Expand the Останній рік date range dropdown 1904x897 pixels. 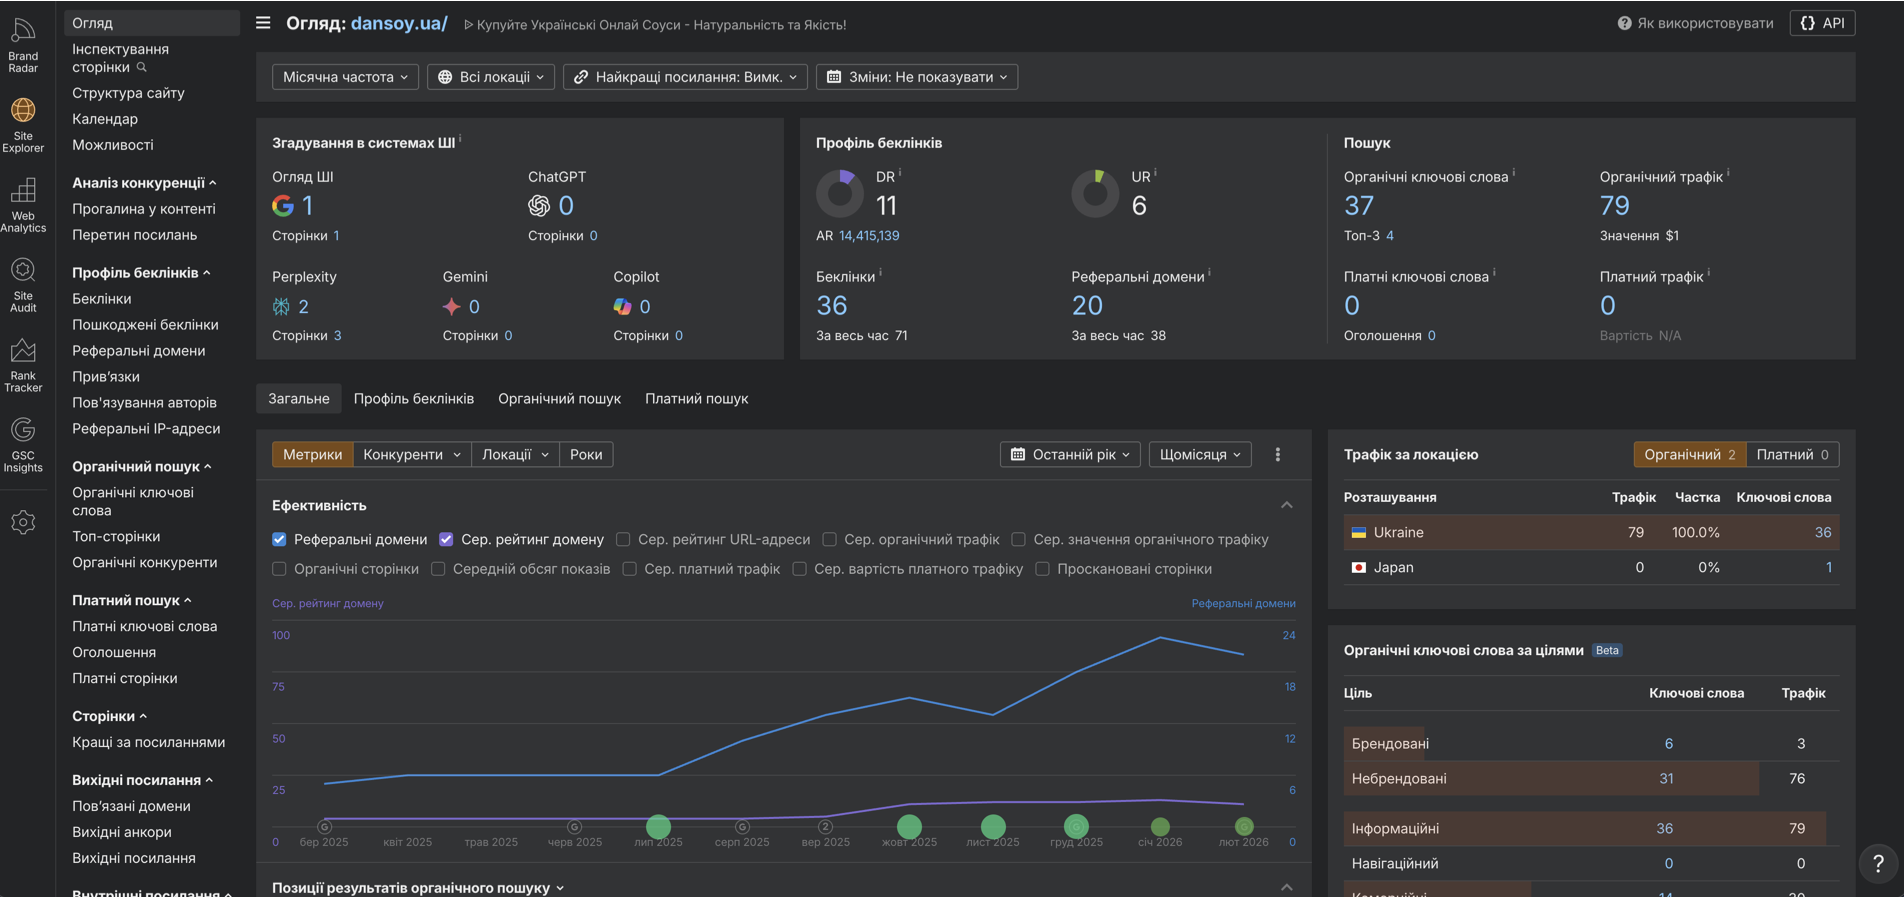click(x=1069, y=455)
